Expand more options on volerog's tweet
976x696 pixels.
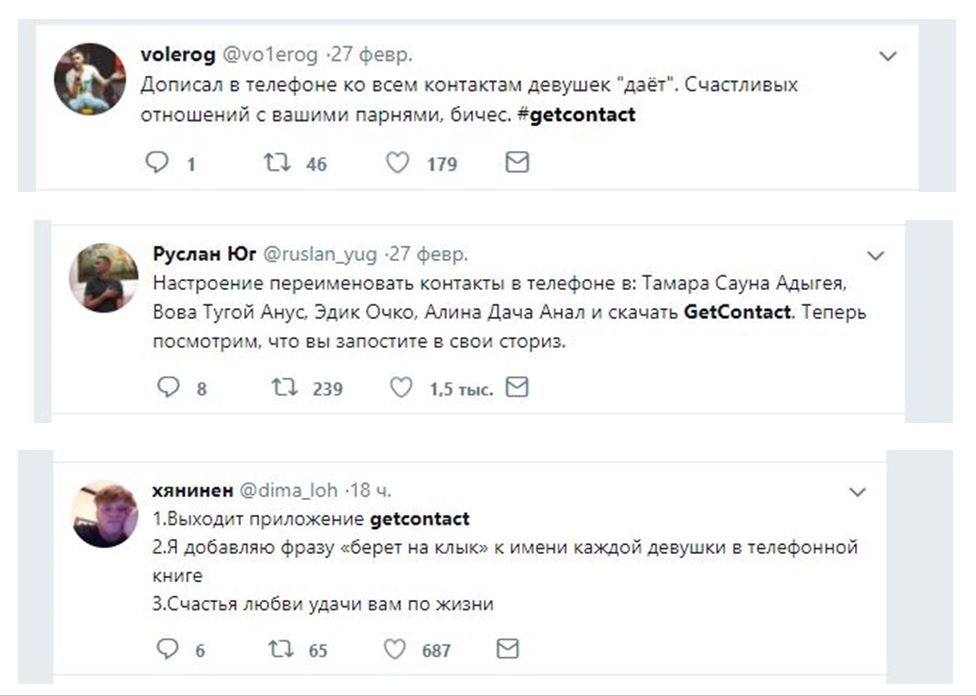(x=888, y=57)
